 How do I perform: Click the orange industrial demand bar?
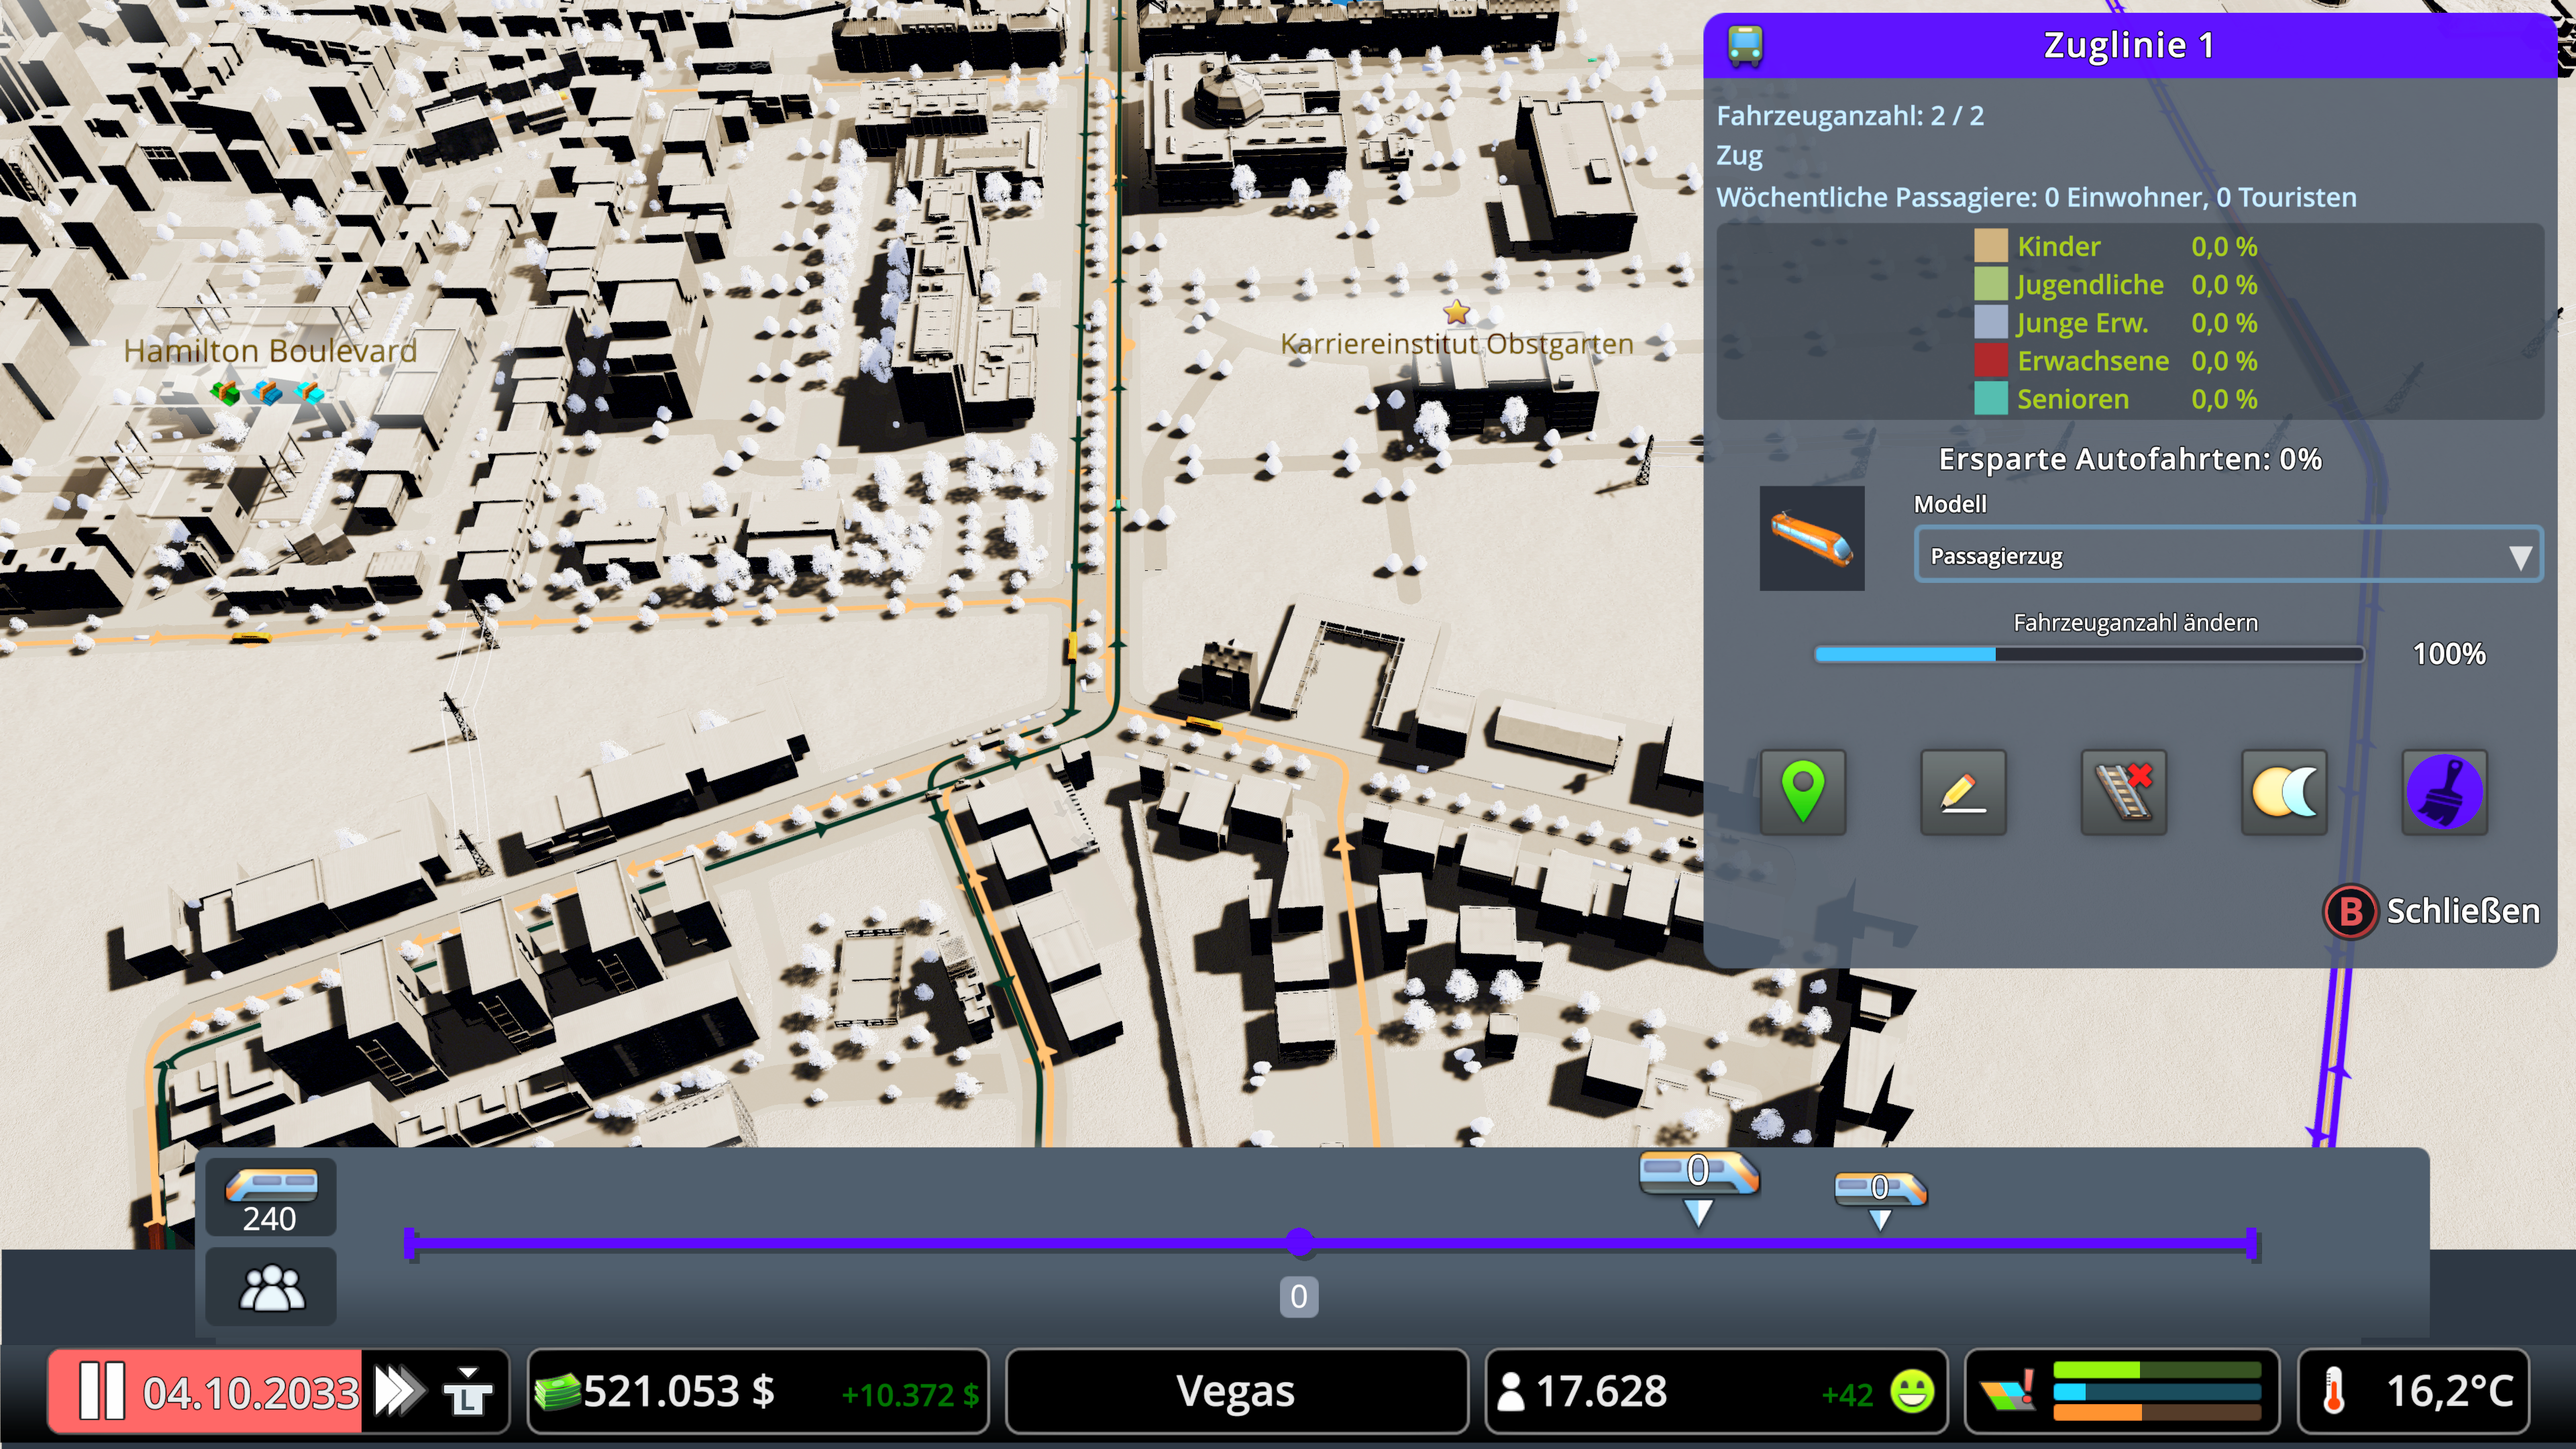pos(2157,1413)
